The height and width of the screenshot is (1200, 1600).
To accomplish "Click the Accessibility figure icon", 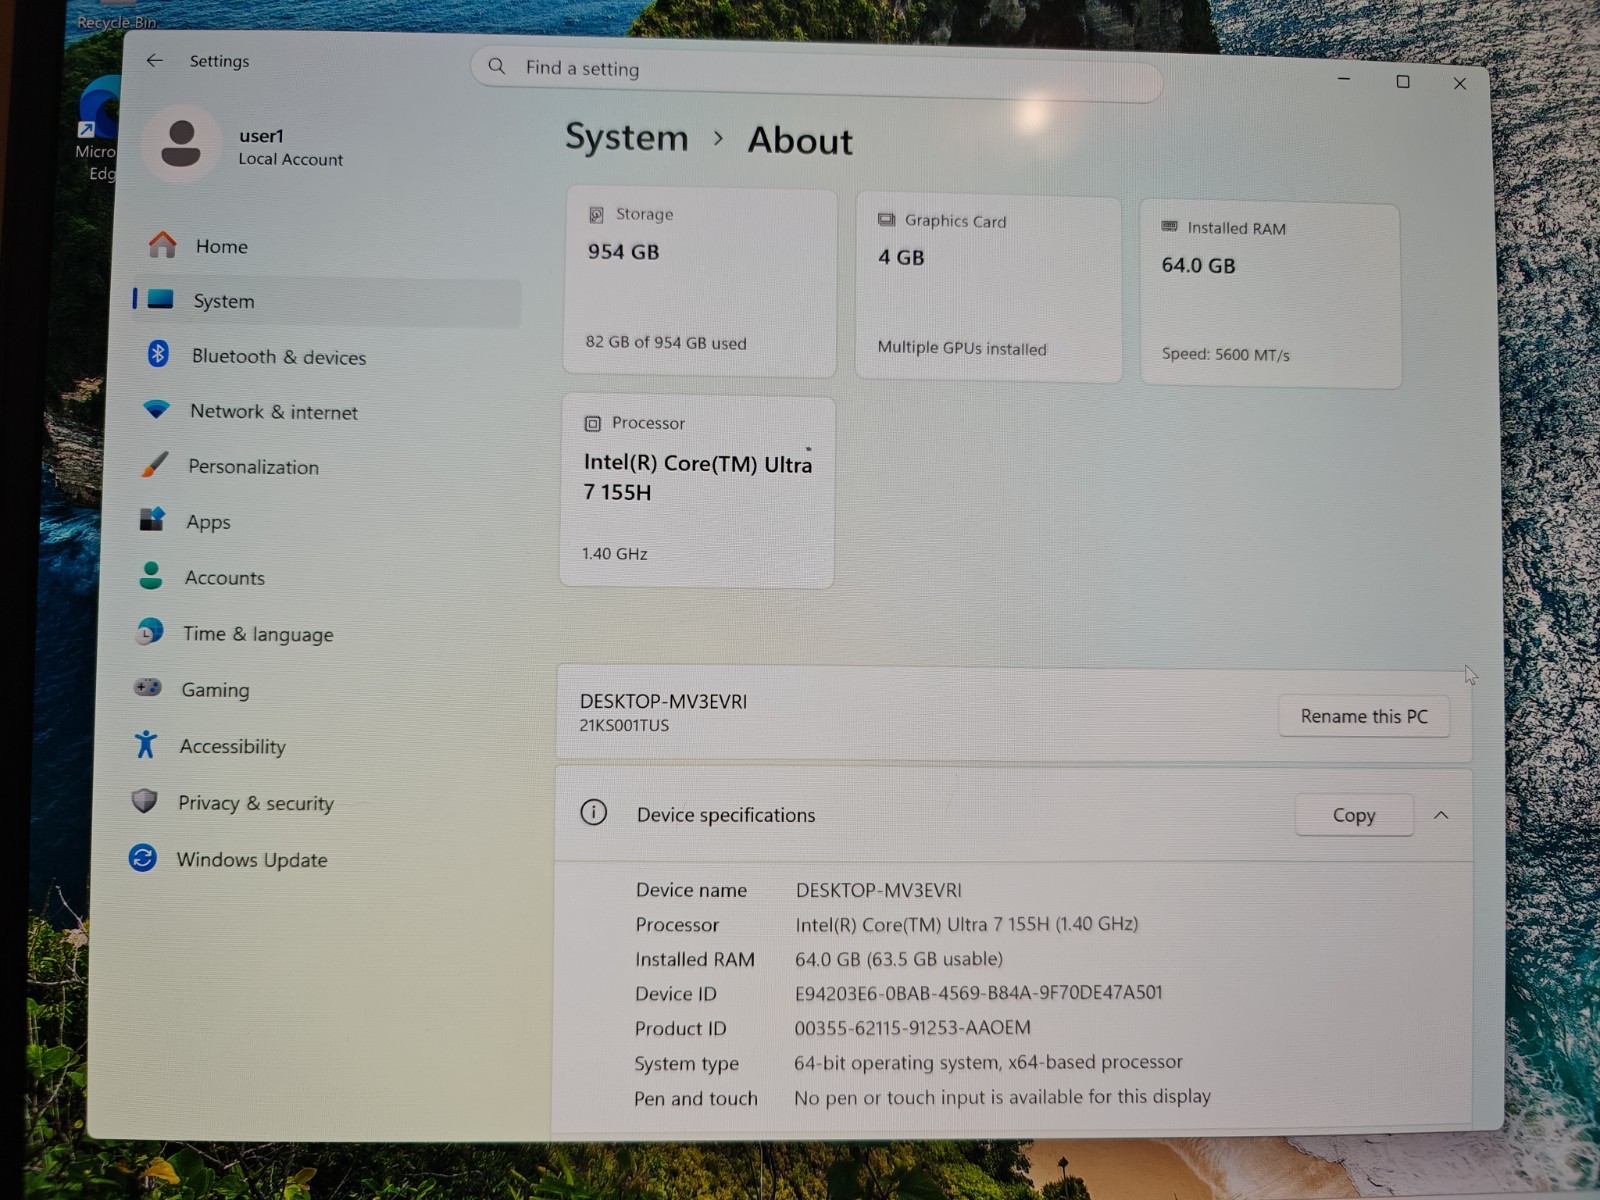I will pyautogui.click(x=146, y=744).
